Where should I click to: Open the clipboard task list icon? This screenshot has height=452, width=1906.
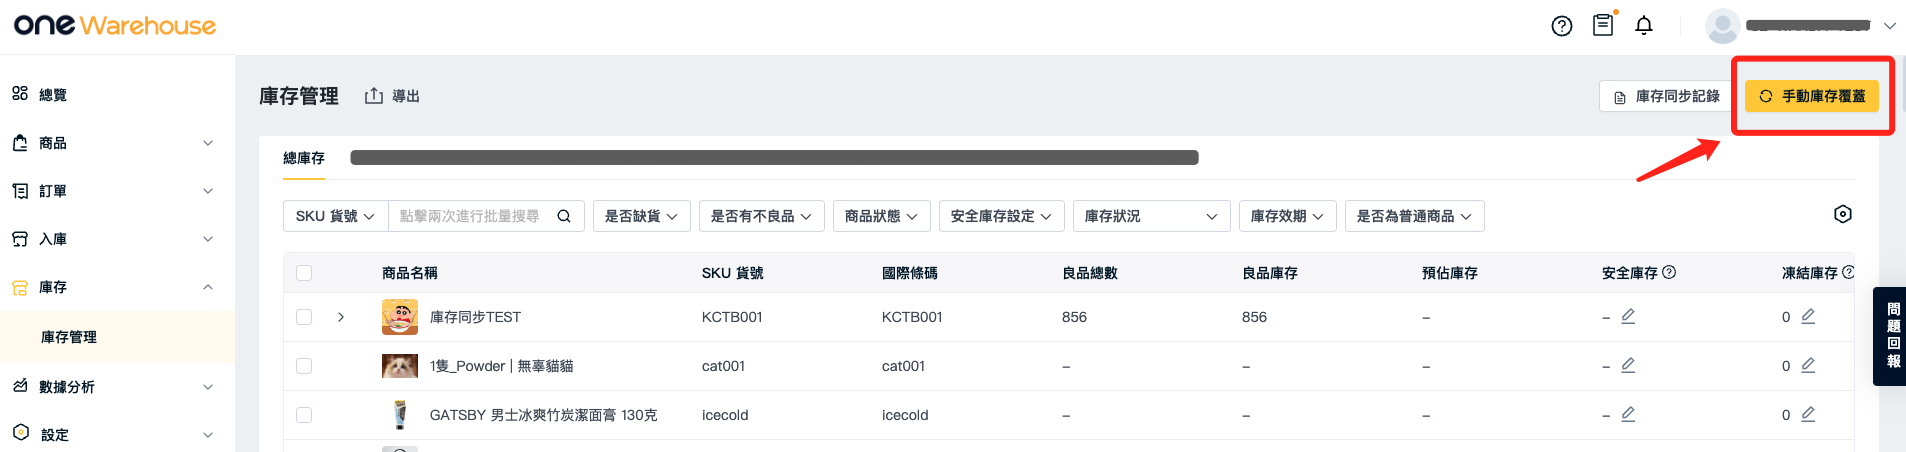click(x=1603, y=24)
